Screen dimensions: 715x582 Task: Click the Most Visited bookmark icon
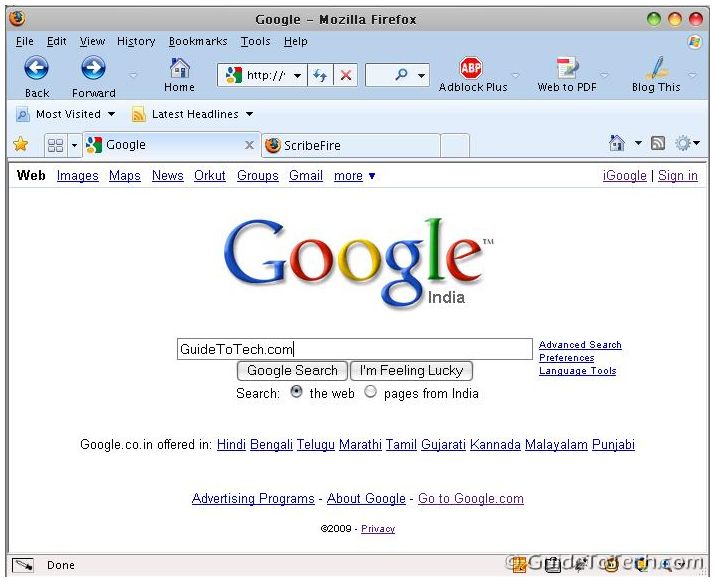[22, 114]
